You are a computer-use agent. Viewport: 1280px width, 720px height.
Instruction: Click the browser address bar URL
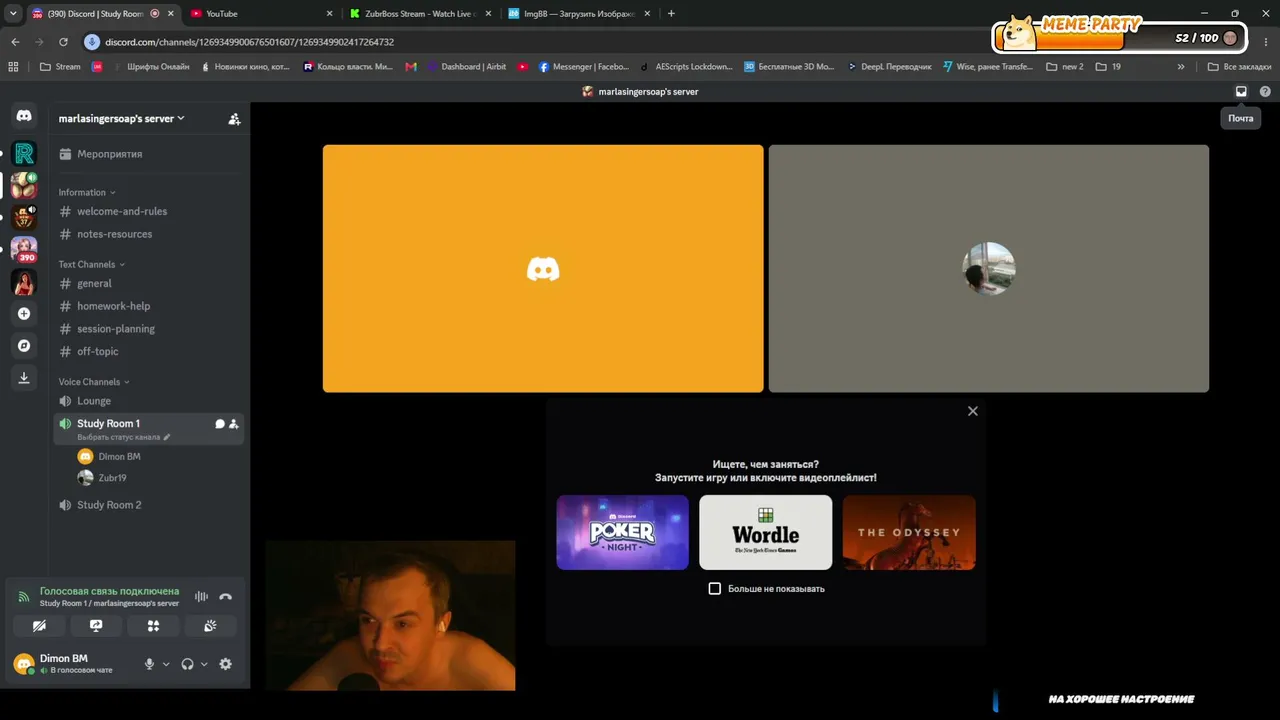click(x=249, y=42)
